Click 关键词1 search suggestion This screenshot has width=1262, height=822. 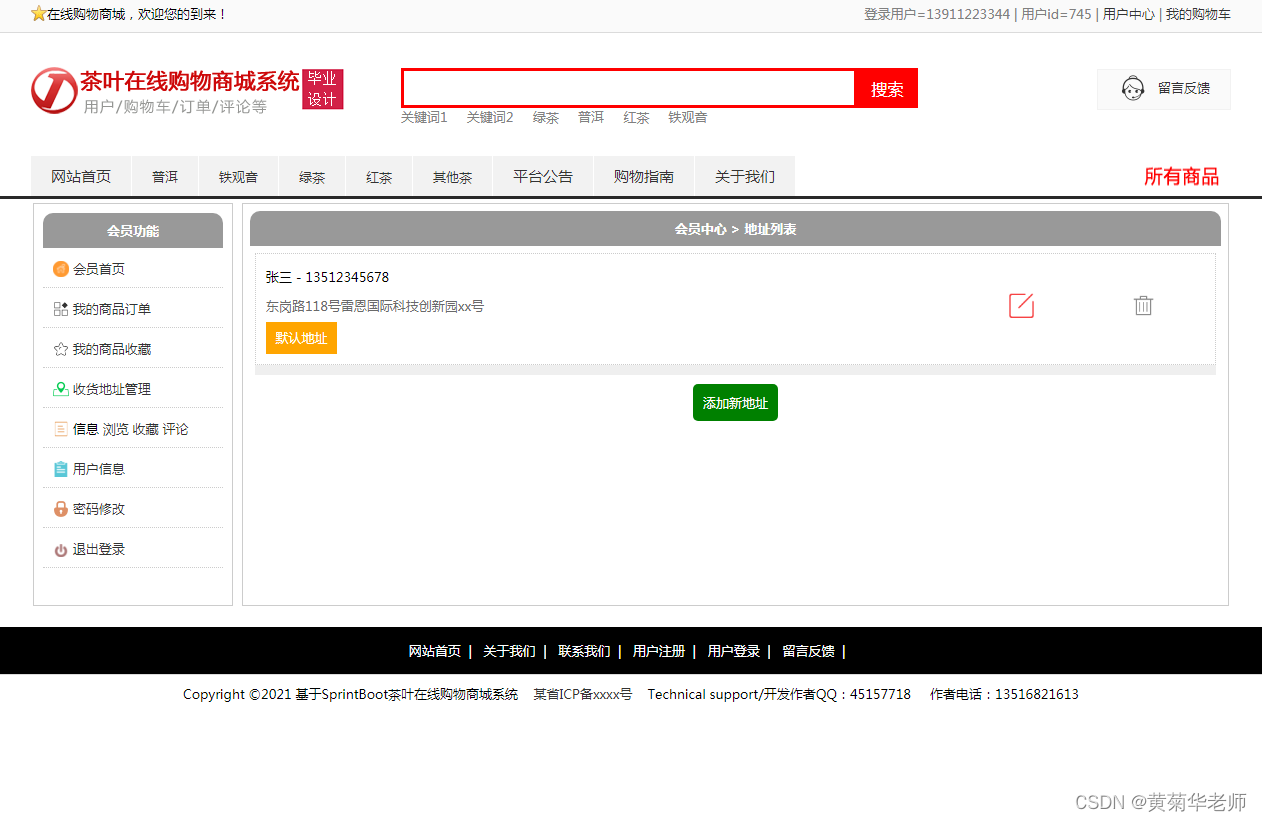tap(424, 117)
